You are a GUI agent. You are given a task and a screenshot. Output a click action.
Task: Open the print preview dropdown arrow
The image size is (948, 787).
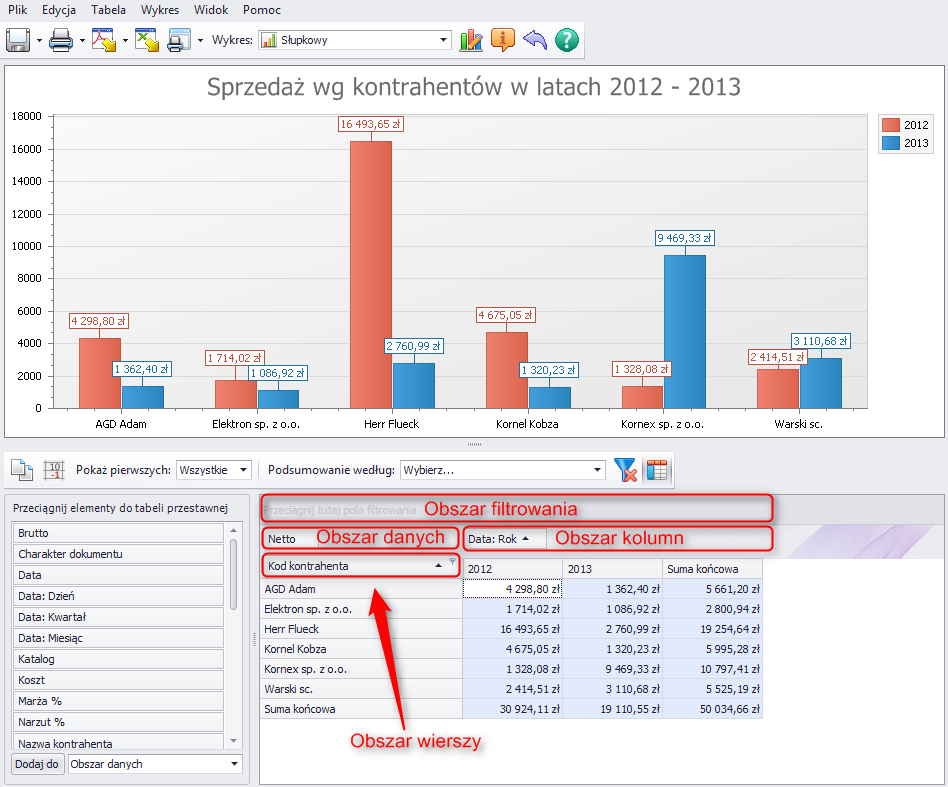(x=200, y=41)
